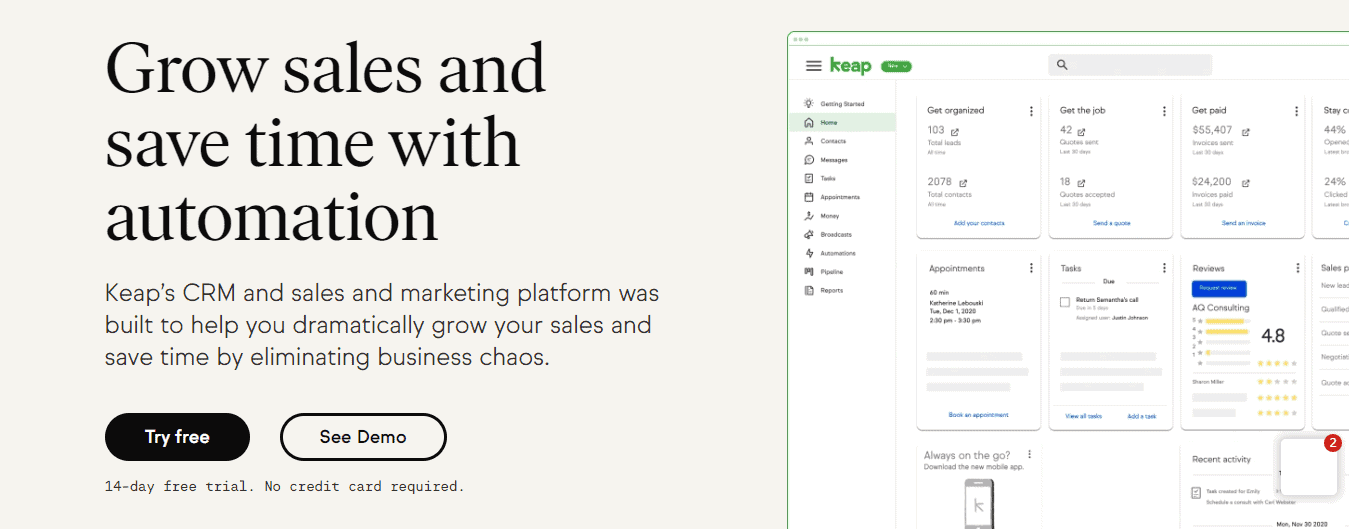Viewport: 1349px width, 529px height.
Task: Open Broadcasts megaphone icon in sidebar
Action: tap(809, 234)
